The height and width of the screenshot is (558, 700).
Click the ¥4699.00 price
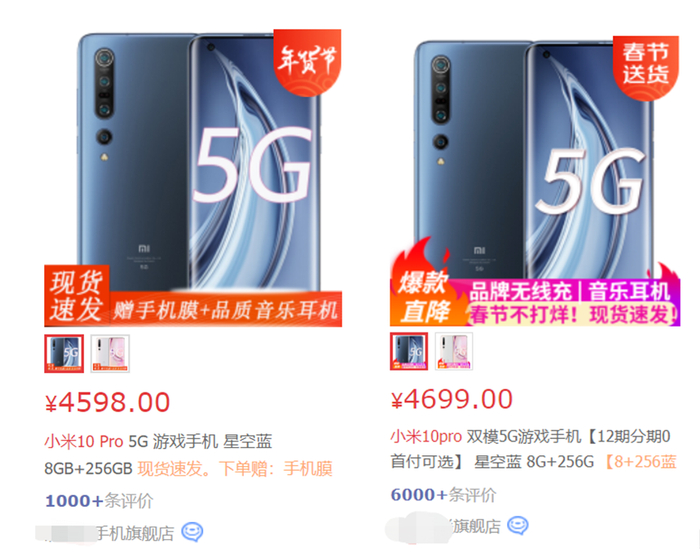coord(451,399)
